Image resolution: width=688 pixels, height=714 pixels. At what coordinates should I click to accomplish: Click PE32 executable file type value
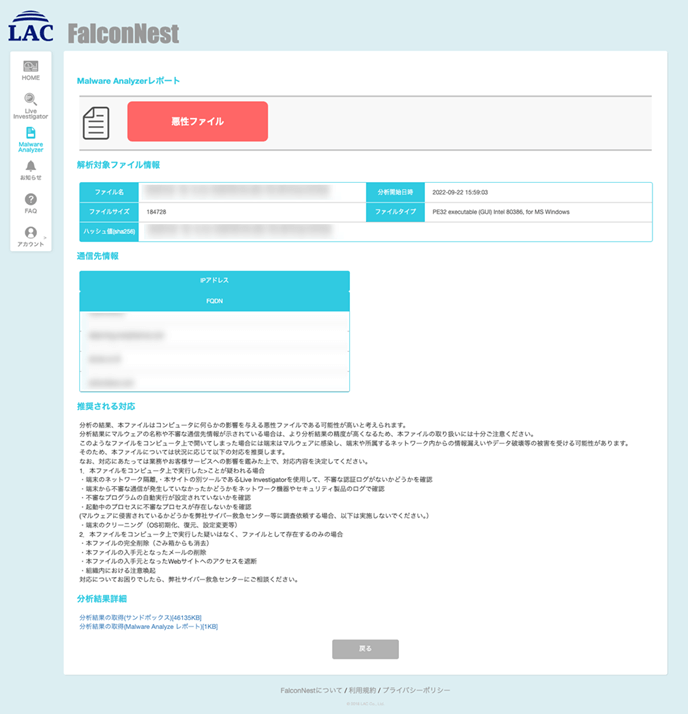(x=501, y=212)
